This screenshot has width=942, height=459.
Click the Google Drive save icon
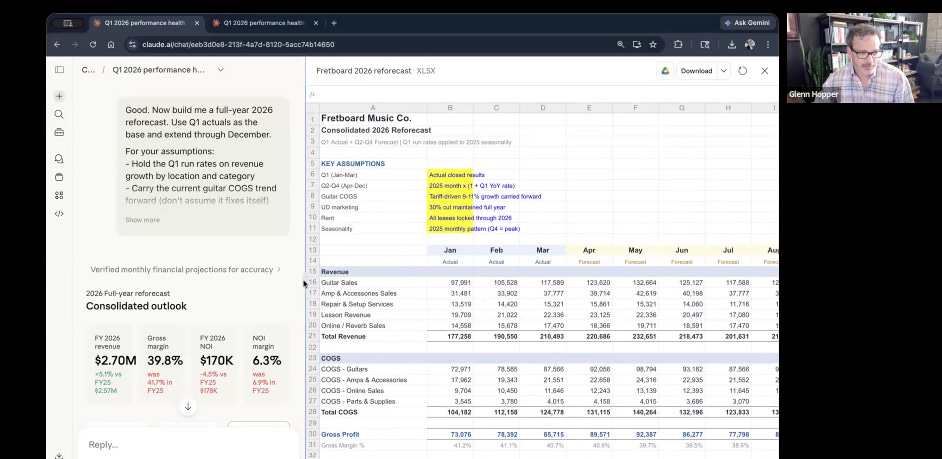click(x=664, y=71)
